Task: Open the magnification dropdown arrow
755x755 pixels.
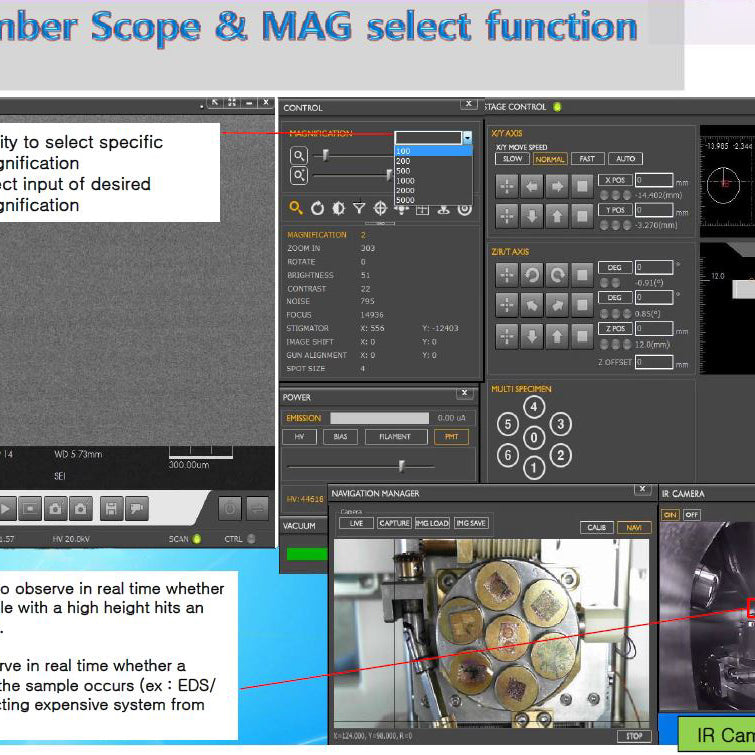Action: click(467, 138)
